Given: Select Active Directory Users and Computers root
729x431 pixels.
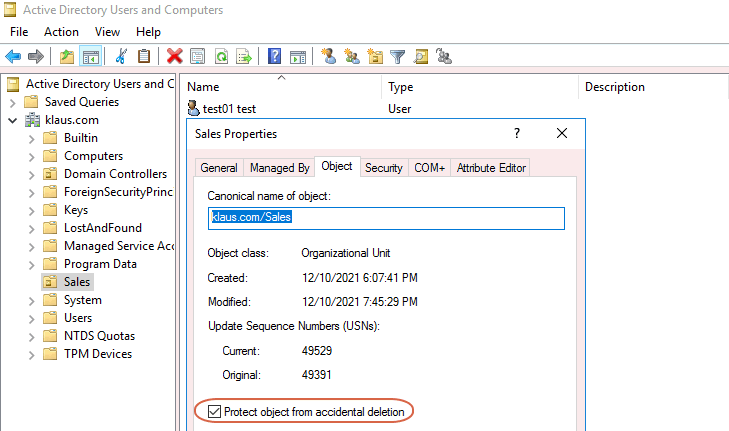Looking at the screenshot, I should point(99,84).
